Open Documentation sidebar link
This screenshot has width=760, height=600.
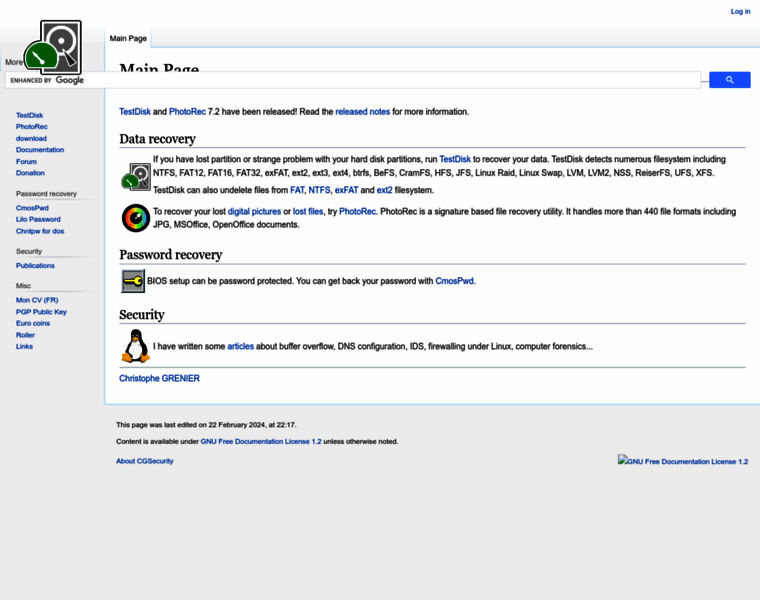(x=40, y=150)
